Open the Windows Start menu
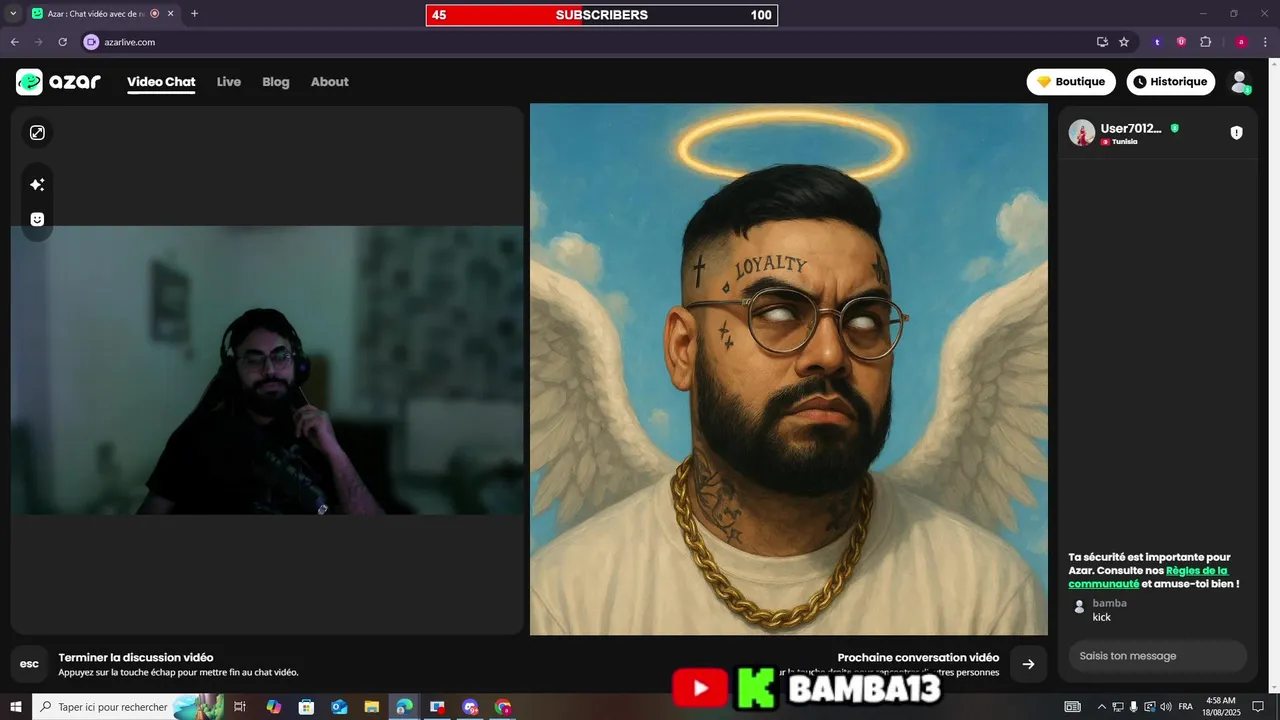This screenshot has width=1280, height=720. pos(16,707)
